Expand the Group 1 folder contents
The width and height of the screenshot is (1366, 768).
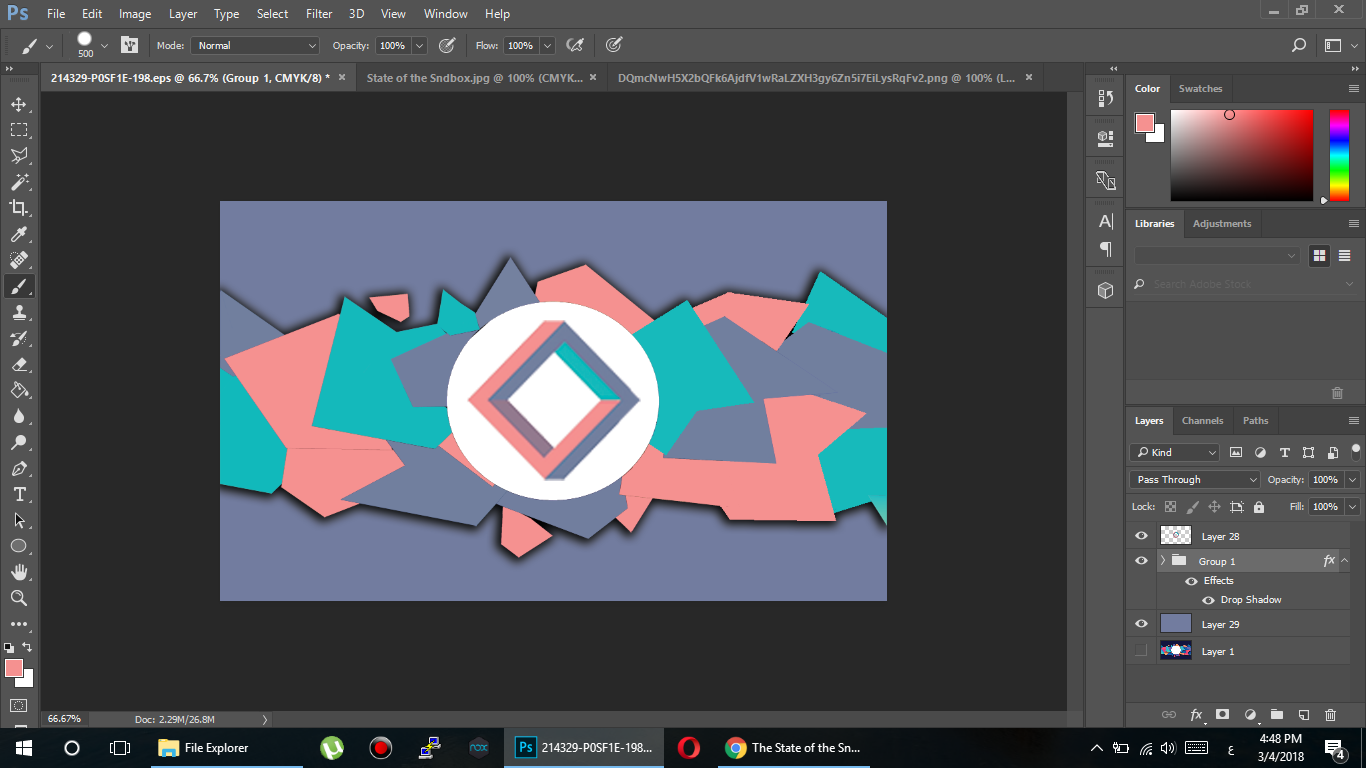point(1162,560)
